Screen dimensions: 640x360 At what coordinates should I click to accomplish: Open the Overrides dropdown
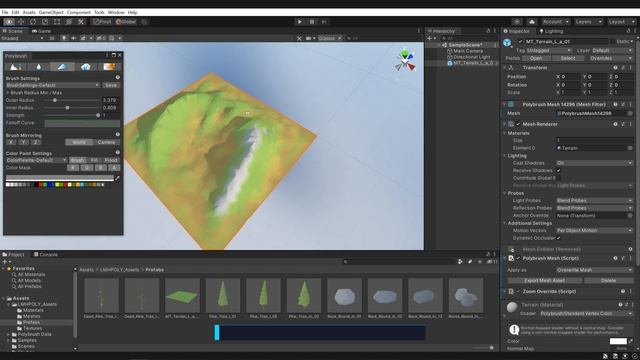point(610,58)
